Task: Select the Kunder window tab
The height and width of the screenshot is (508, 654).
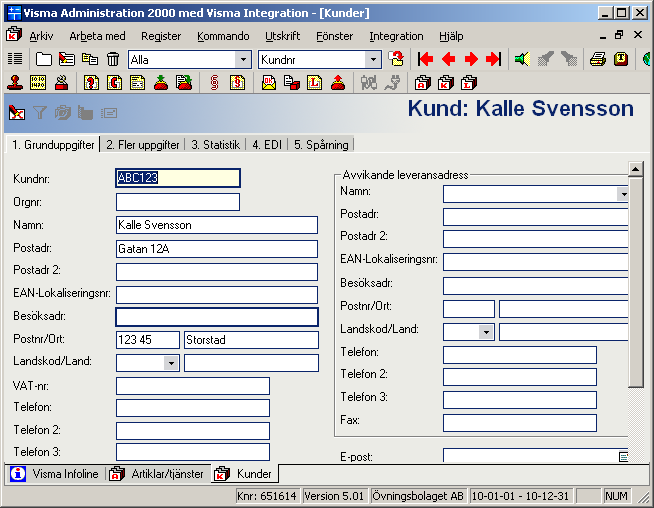Action: pos(244,474)
